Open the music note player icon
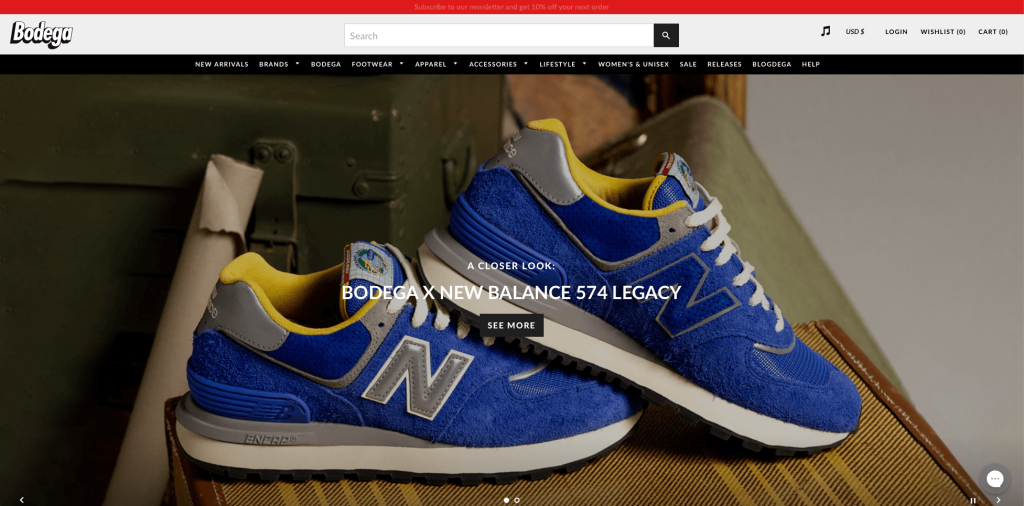 [x=825, y=31]
